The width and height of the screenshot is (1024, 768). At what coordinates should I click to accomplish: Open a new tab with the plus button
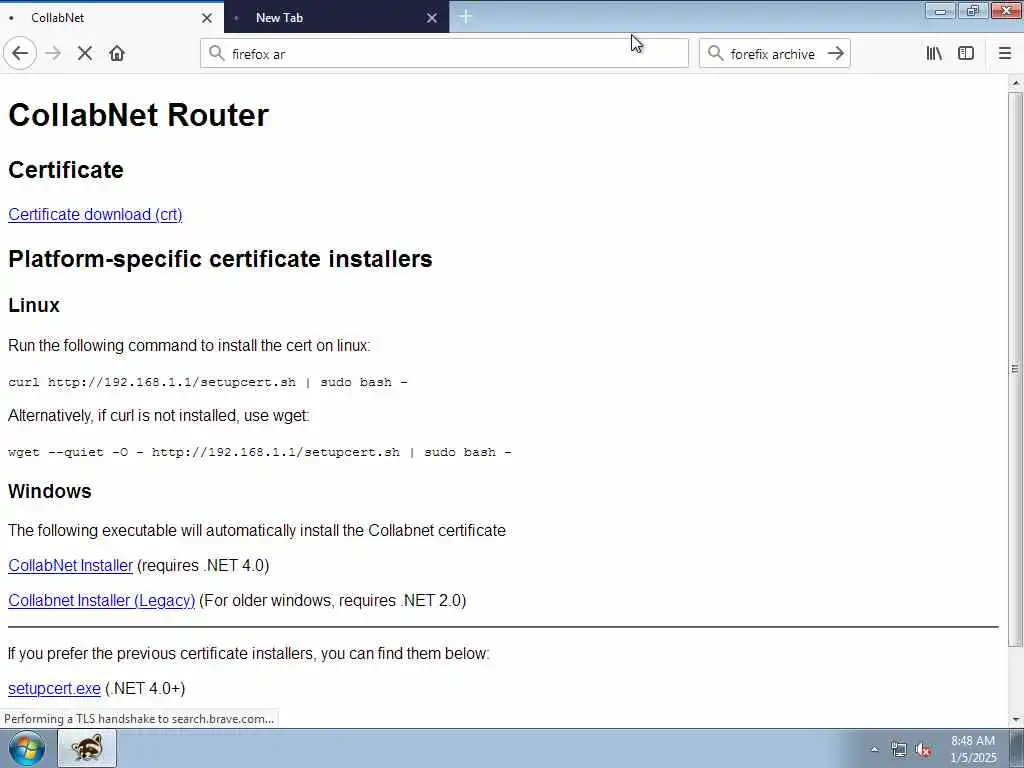(466, 17)
